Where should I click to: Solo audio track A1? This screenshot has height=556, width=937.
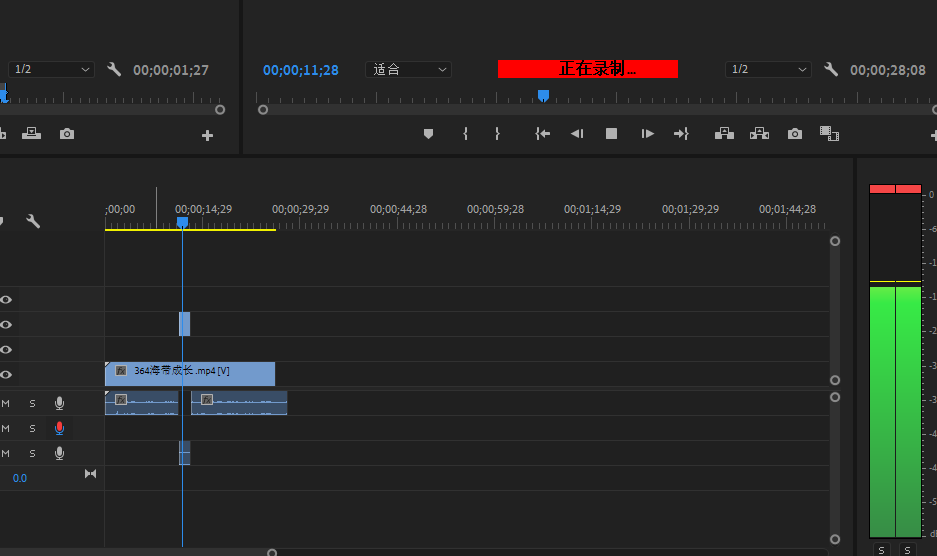32,404
